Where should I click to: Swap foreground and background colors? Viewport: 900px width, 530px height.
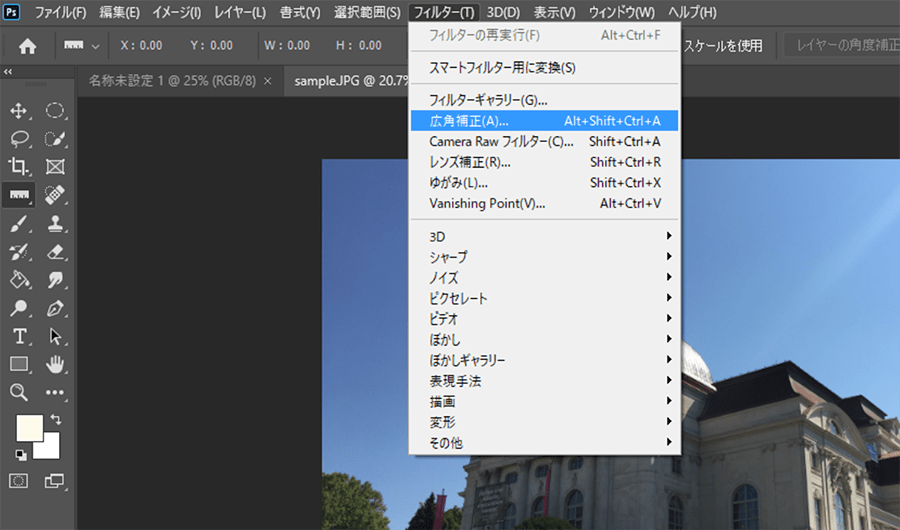(x=56, y=420)
